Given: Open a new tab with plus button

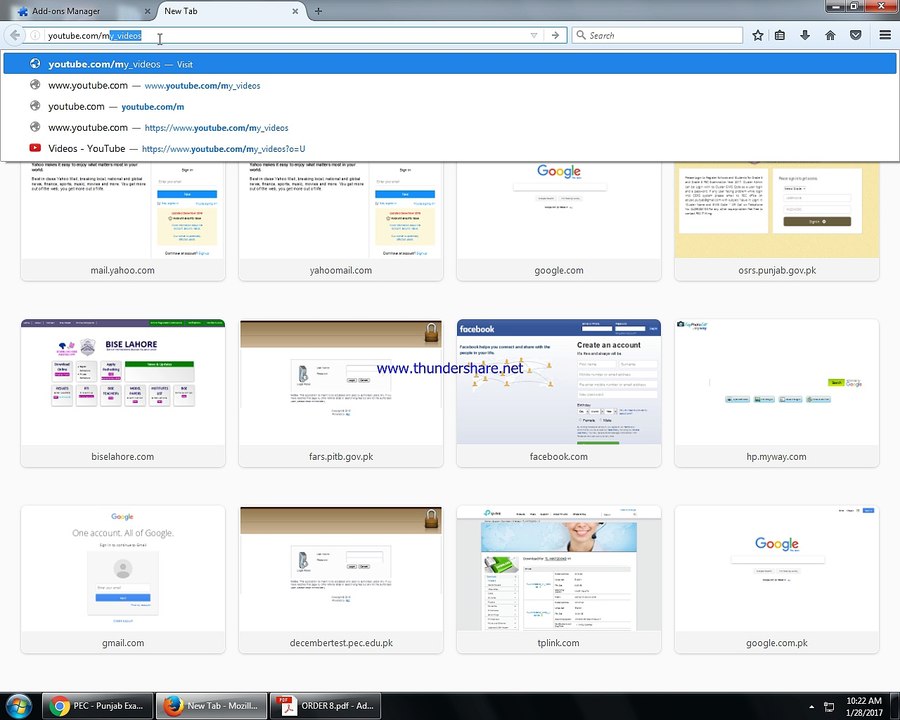Looking at the screenshot, I should tap(318, 11).
